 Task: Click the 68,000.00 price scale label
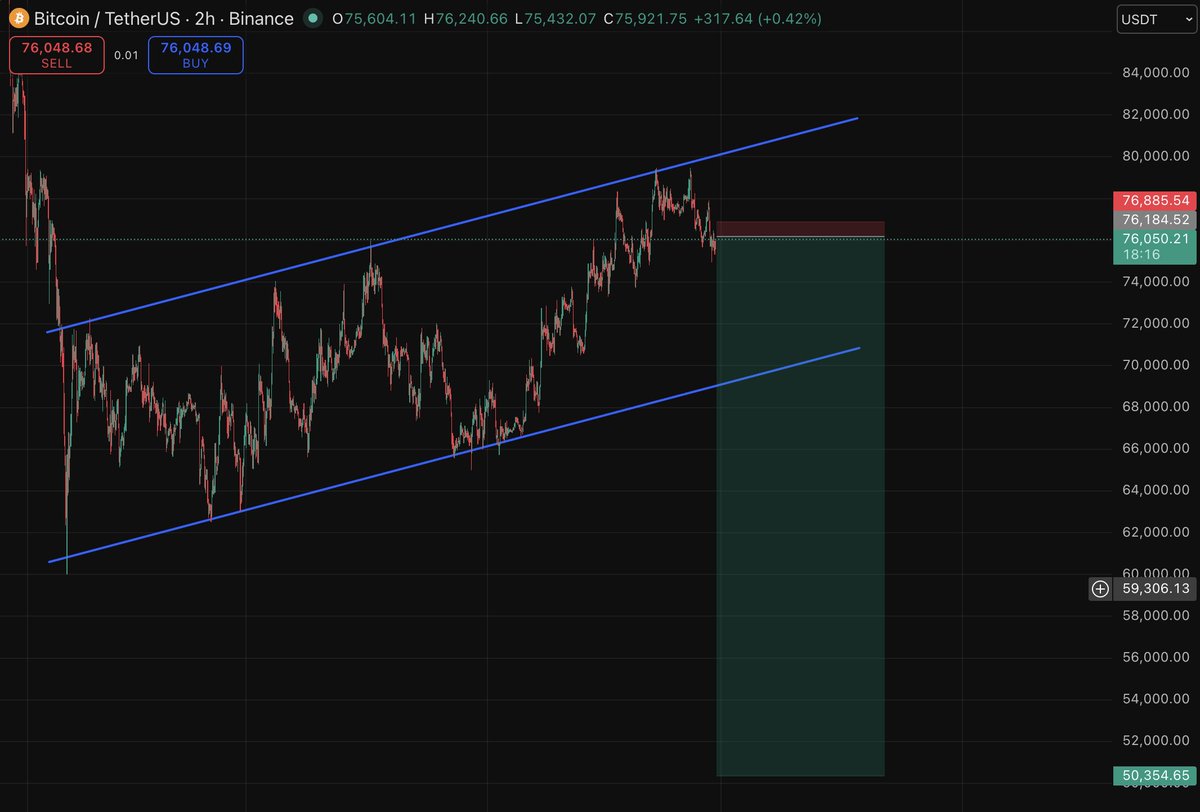1154,407
